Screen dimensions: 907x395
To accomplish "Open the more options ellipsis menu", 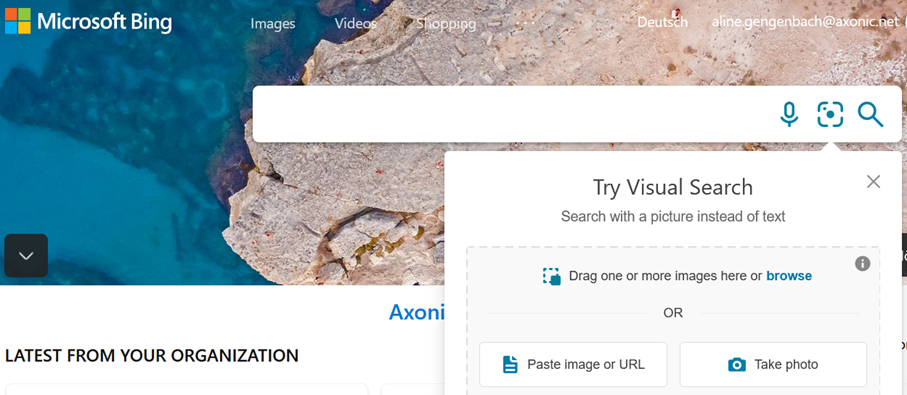I will [x=526, y=23].
